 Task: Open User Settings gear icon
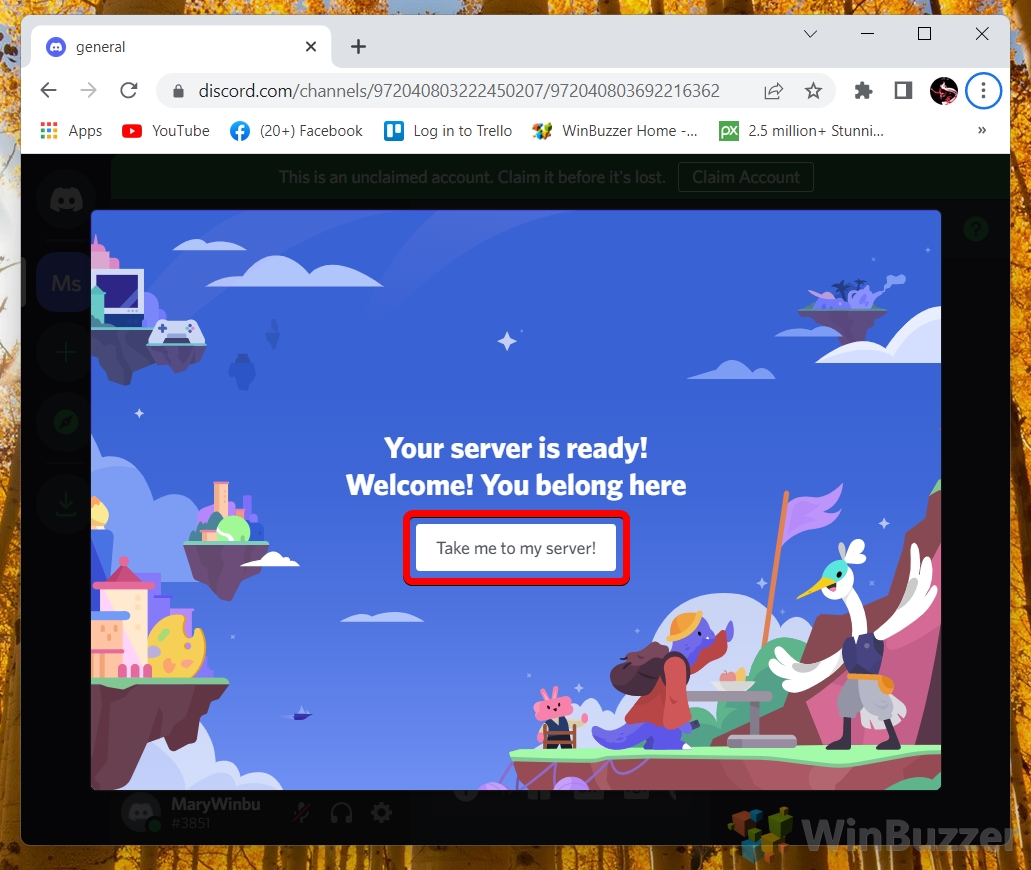click(x=381, y=813)
